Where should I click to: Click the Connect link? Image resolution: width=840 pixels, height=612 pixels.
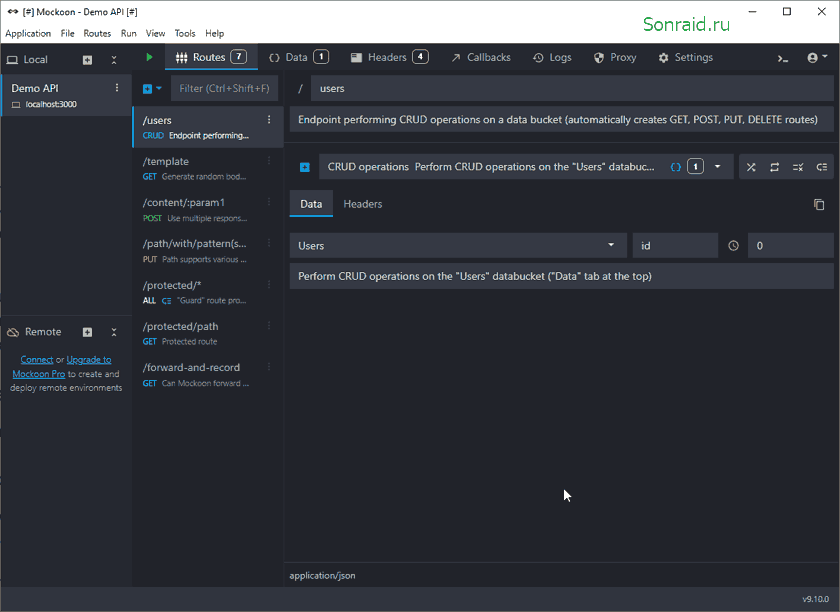point(36,360)
